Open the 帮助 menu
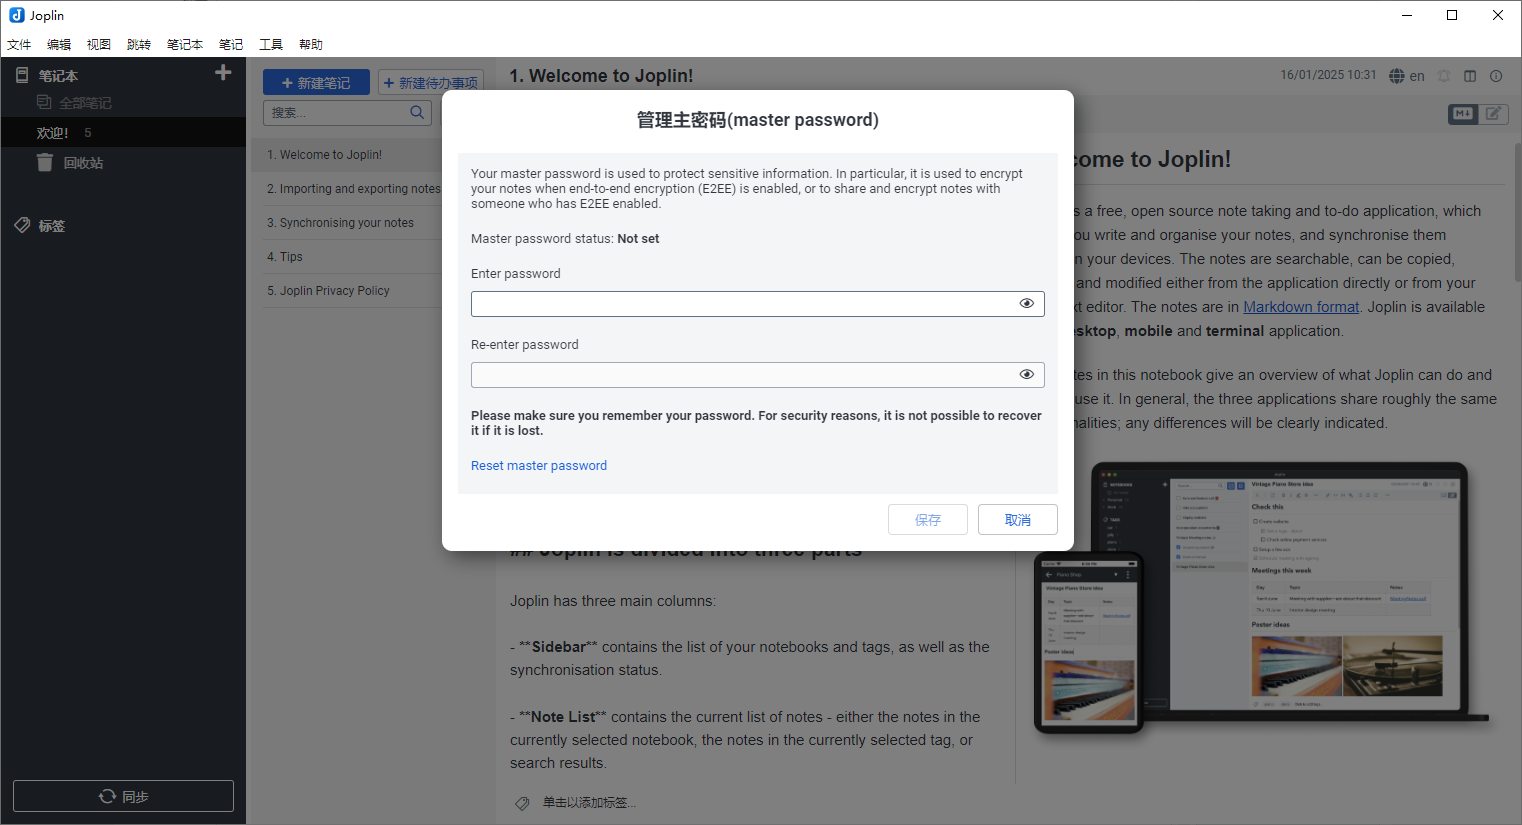This screenshot has width=1522, height=825. pos(311,45)
